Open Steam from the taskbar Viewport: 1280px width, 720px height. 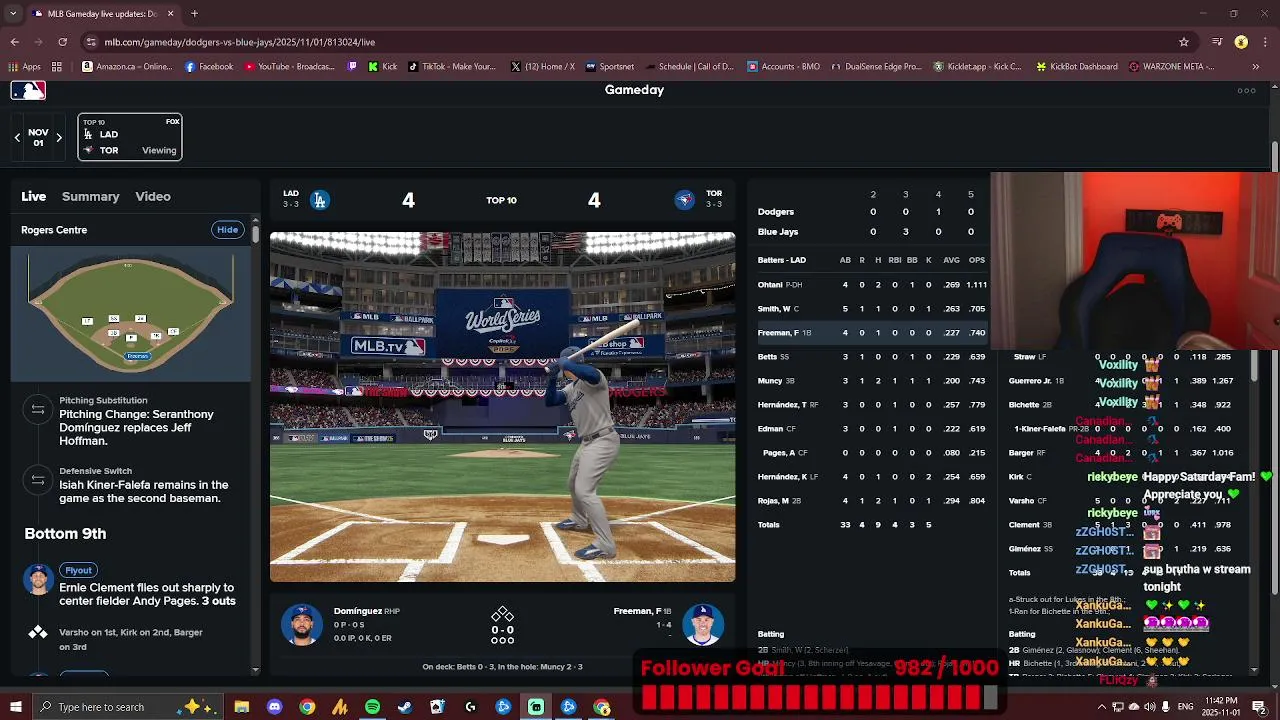[405, 707]
